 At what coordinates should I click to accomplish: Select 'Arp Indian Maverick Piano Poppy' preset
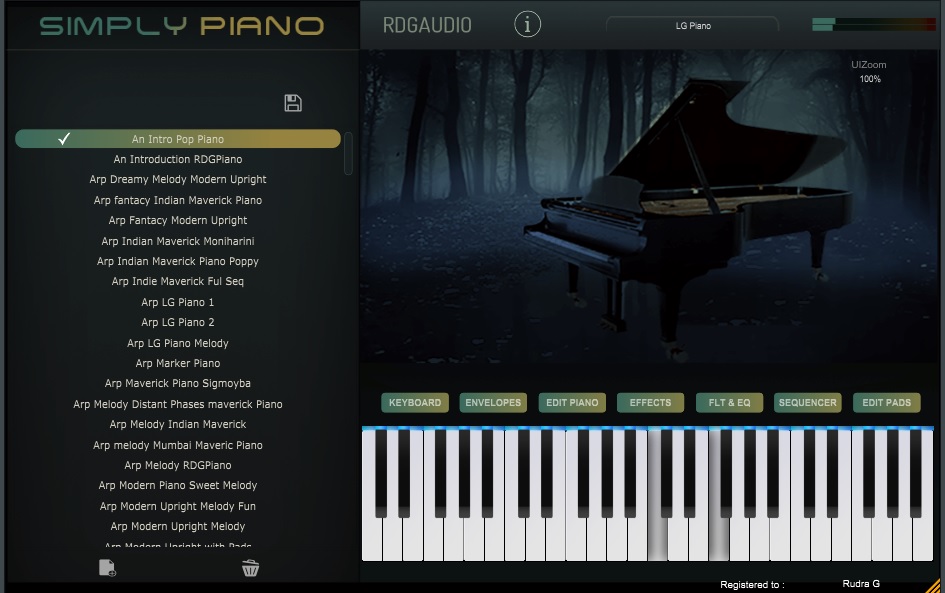178,261
